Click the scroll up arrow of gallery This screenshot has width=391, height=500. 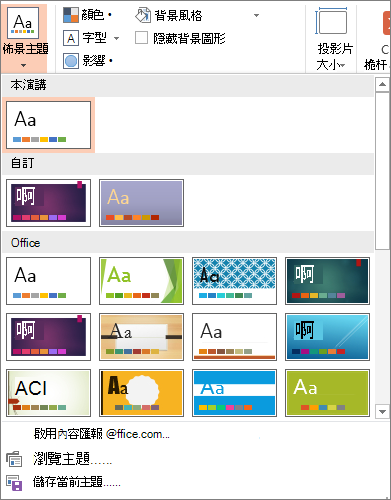(382, 84)
